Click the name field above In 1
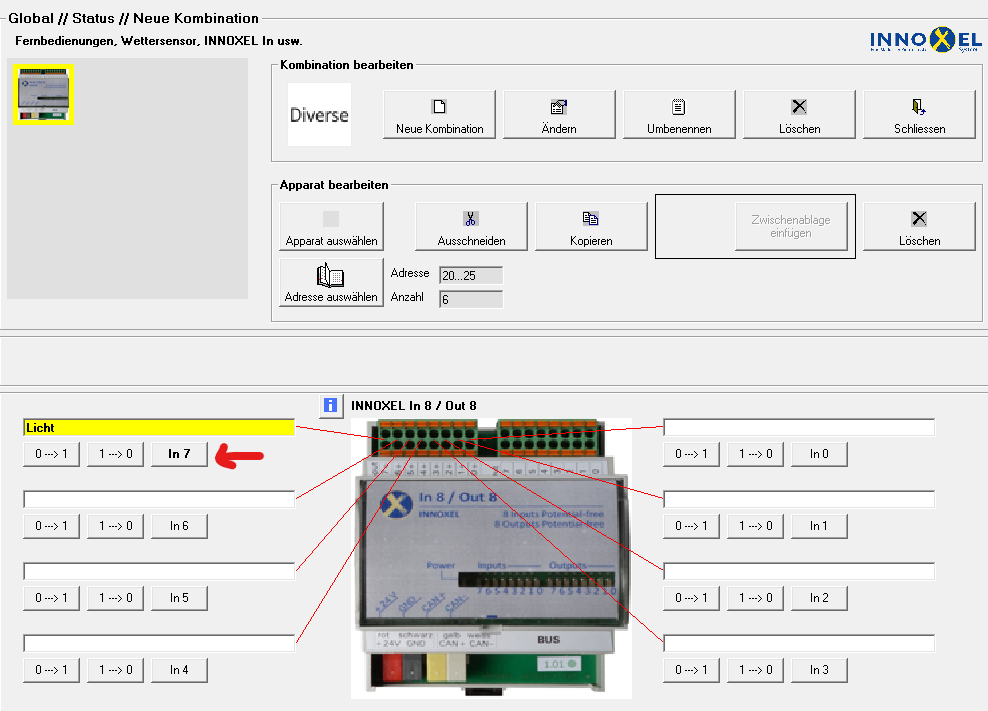 [799, 499]
